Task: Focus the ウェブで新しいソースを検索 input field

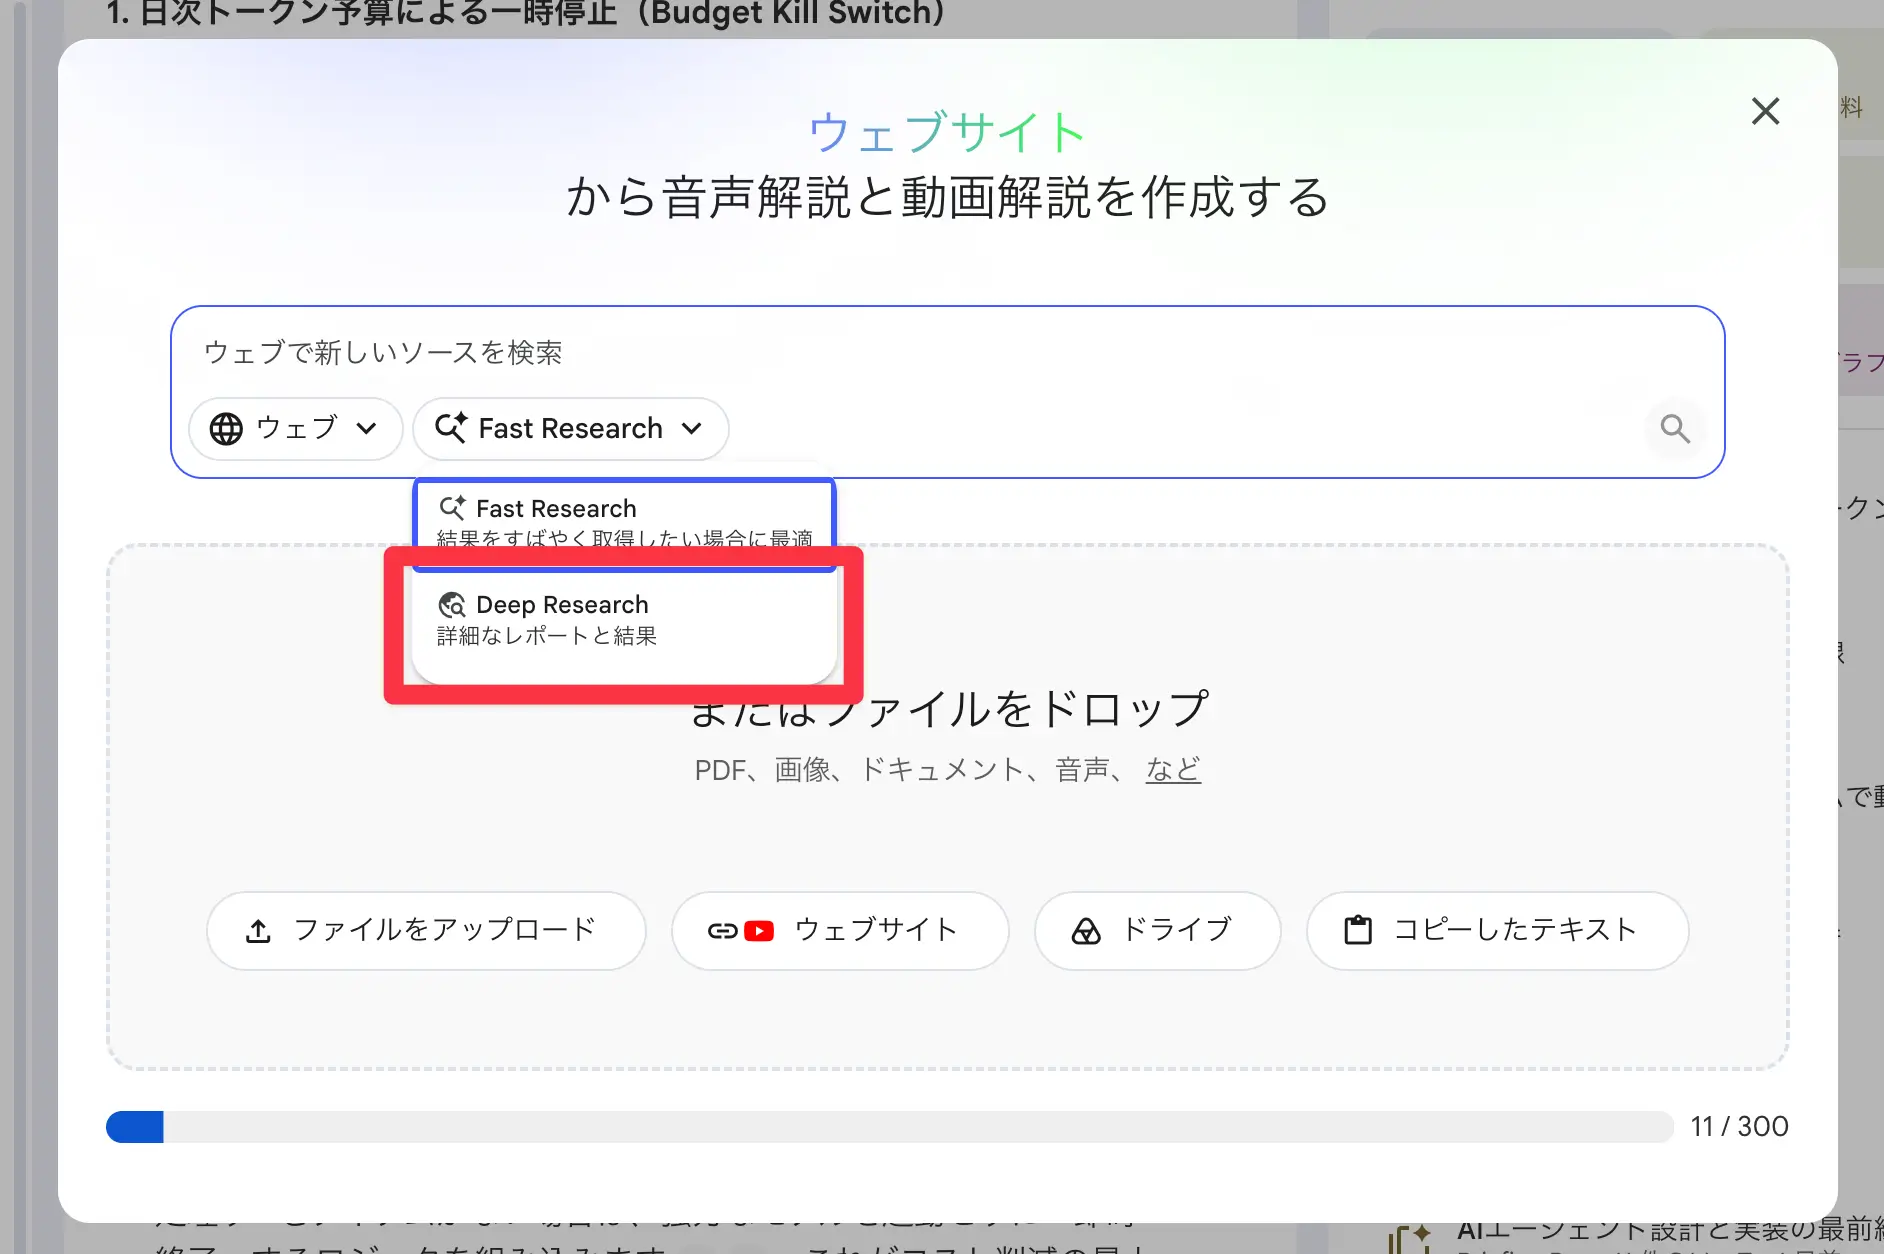Action: 947,353
